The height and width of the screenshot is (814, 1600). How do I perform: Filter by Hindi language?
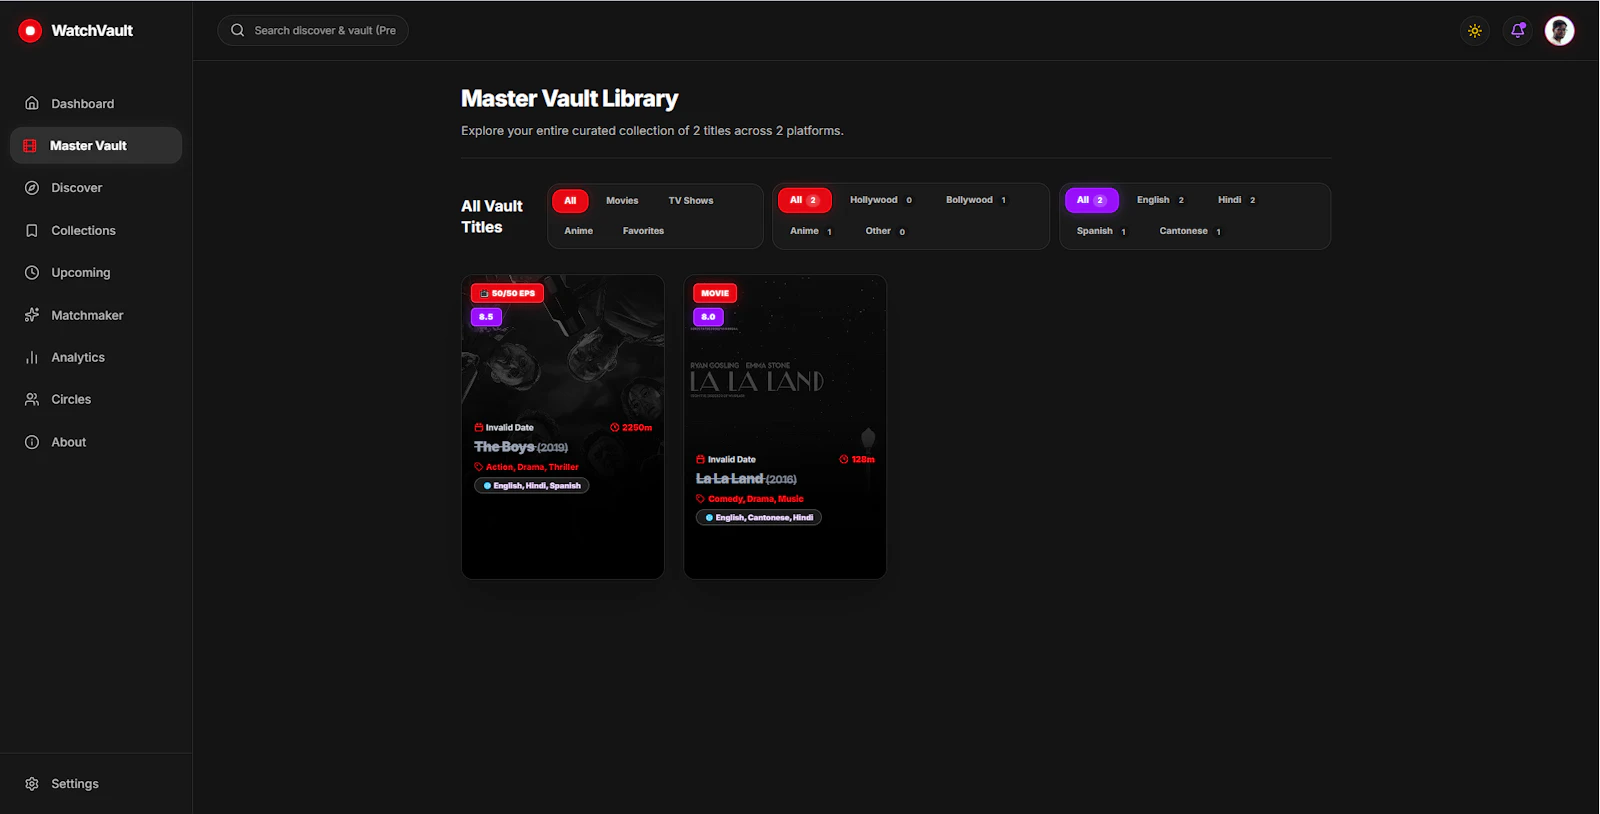tap(1237, 200)
